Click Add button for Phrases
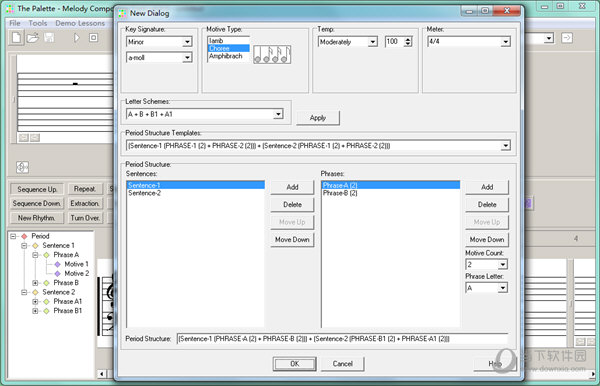The image size is (600, 386). point(487,187)
